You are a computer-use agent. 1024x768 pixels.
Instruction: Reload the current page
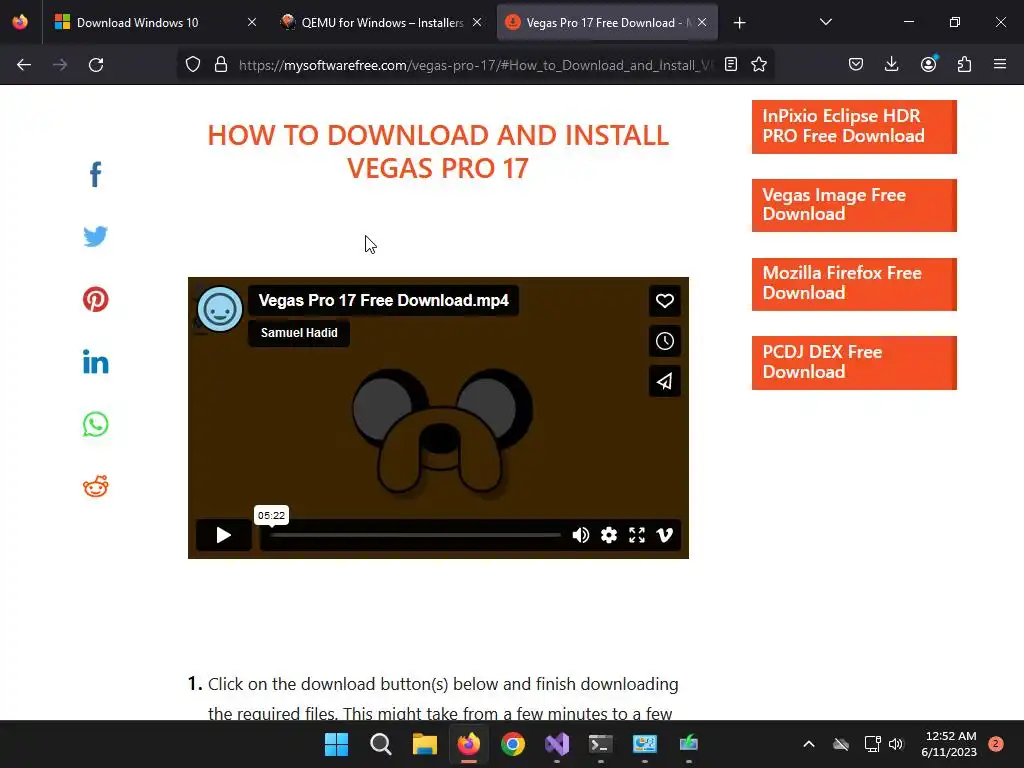click(x=96, y=65)
